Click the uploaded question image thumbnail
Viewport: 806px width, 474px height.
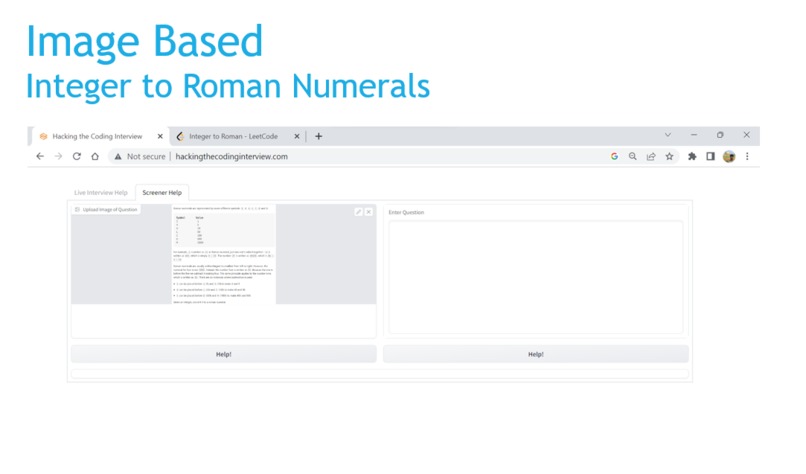224,254
